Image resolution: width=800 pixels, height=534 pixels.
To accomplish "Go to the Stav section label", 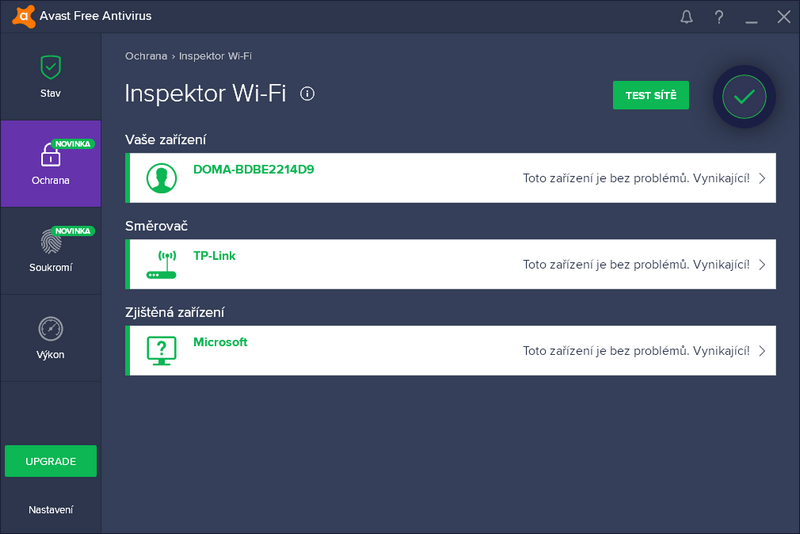I will pyautogui.click(x=51, y=93).
